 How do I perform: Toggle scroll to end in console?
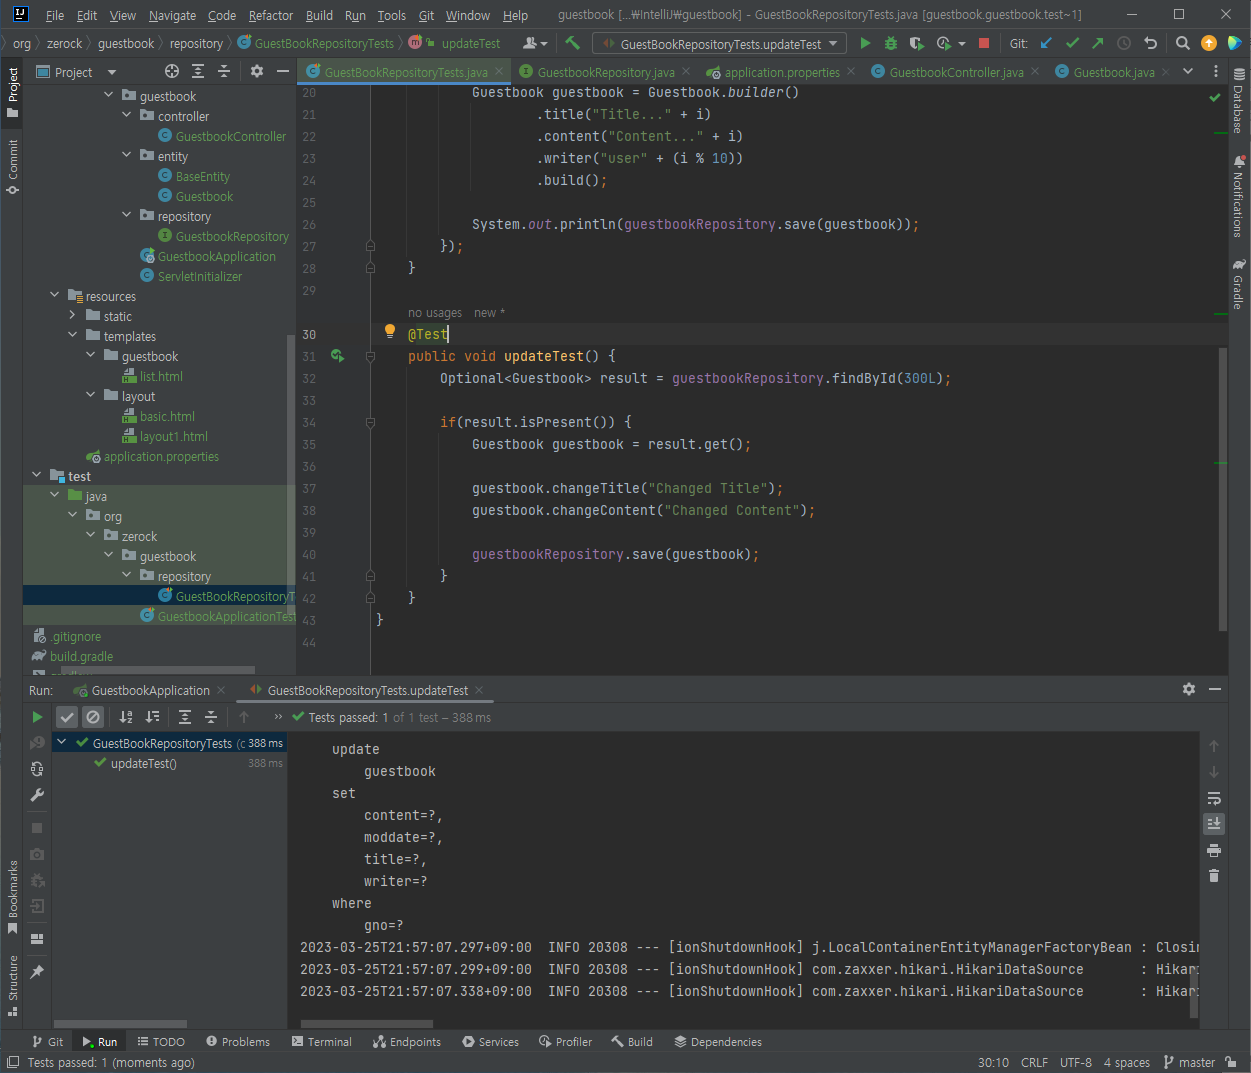point(1214,824)
